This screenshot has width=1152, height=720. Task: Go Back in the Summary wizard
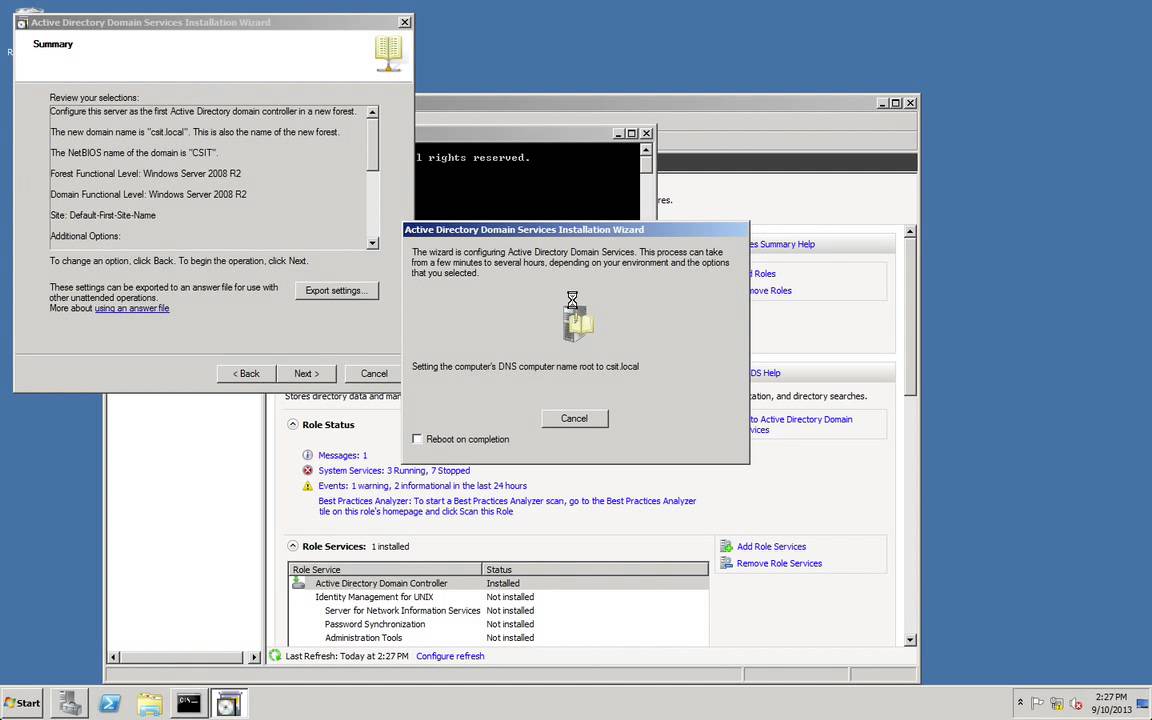(246, 373)
